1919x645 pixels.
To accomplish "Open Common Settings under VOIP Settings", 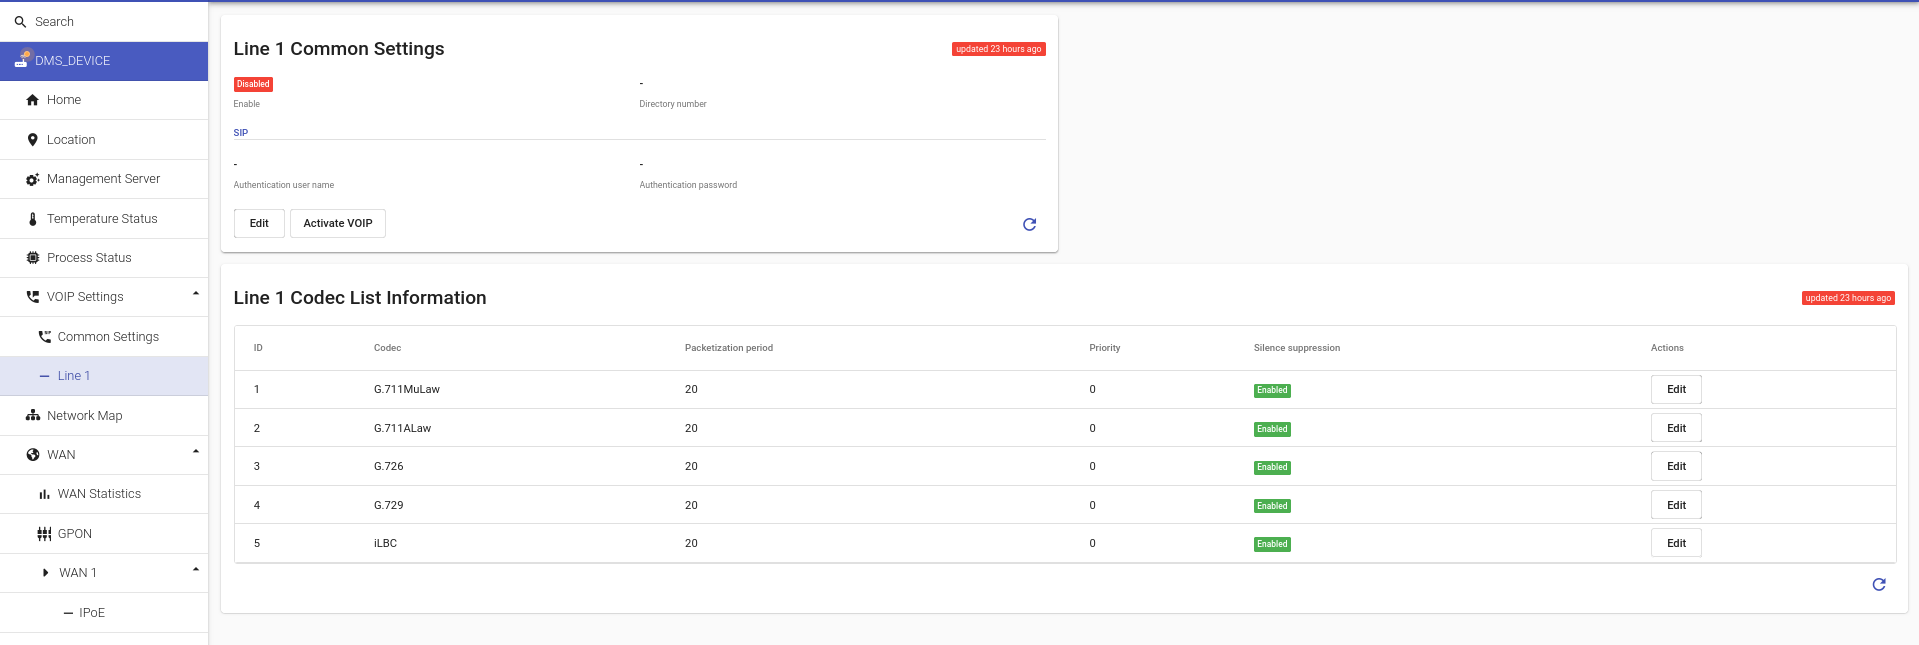I will point(108,337).
